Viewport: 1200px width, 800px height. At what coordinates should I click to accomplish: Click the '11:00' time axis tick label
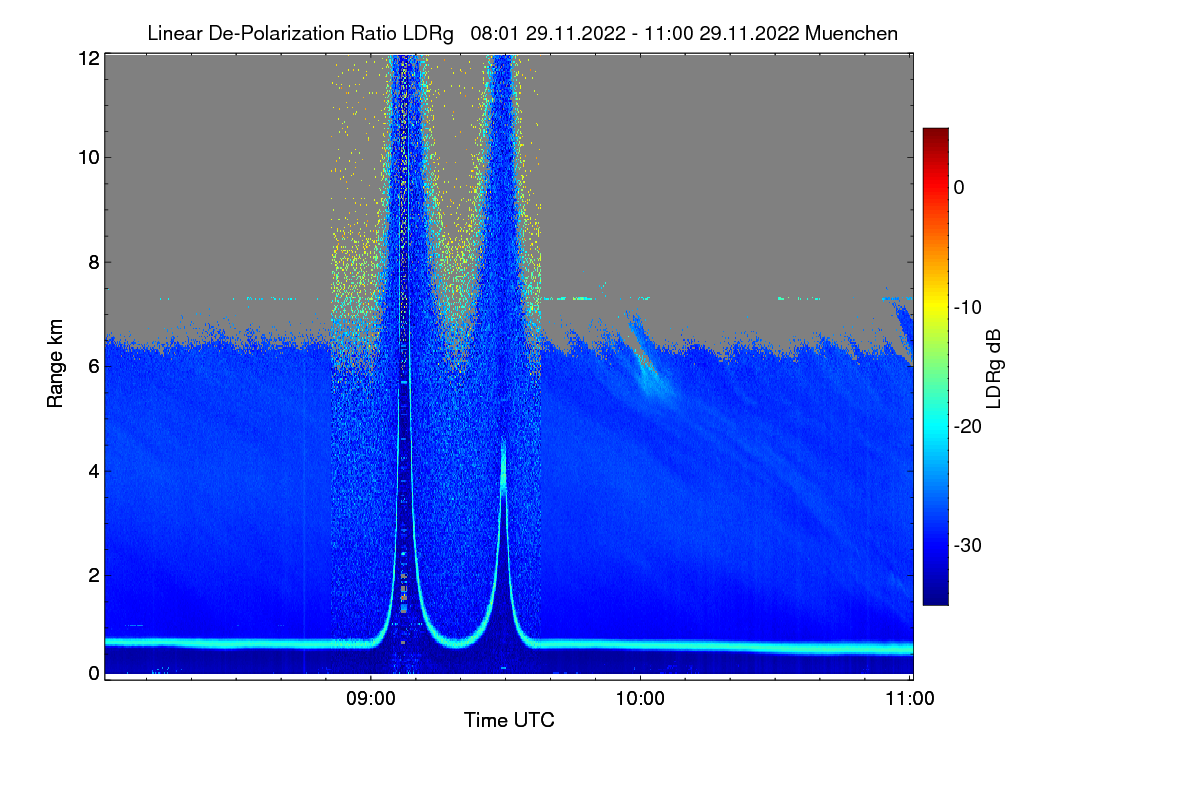[910, 700]
